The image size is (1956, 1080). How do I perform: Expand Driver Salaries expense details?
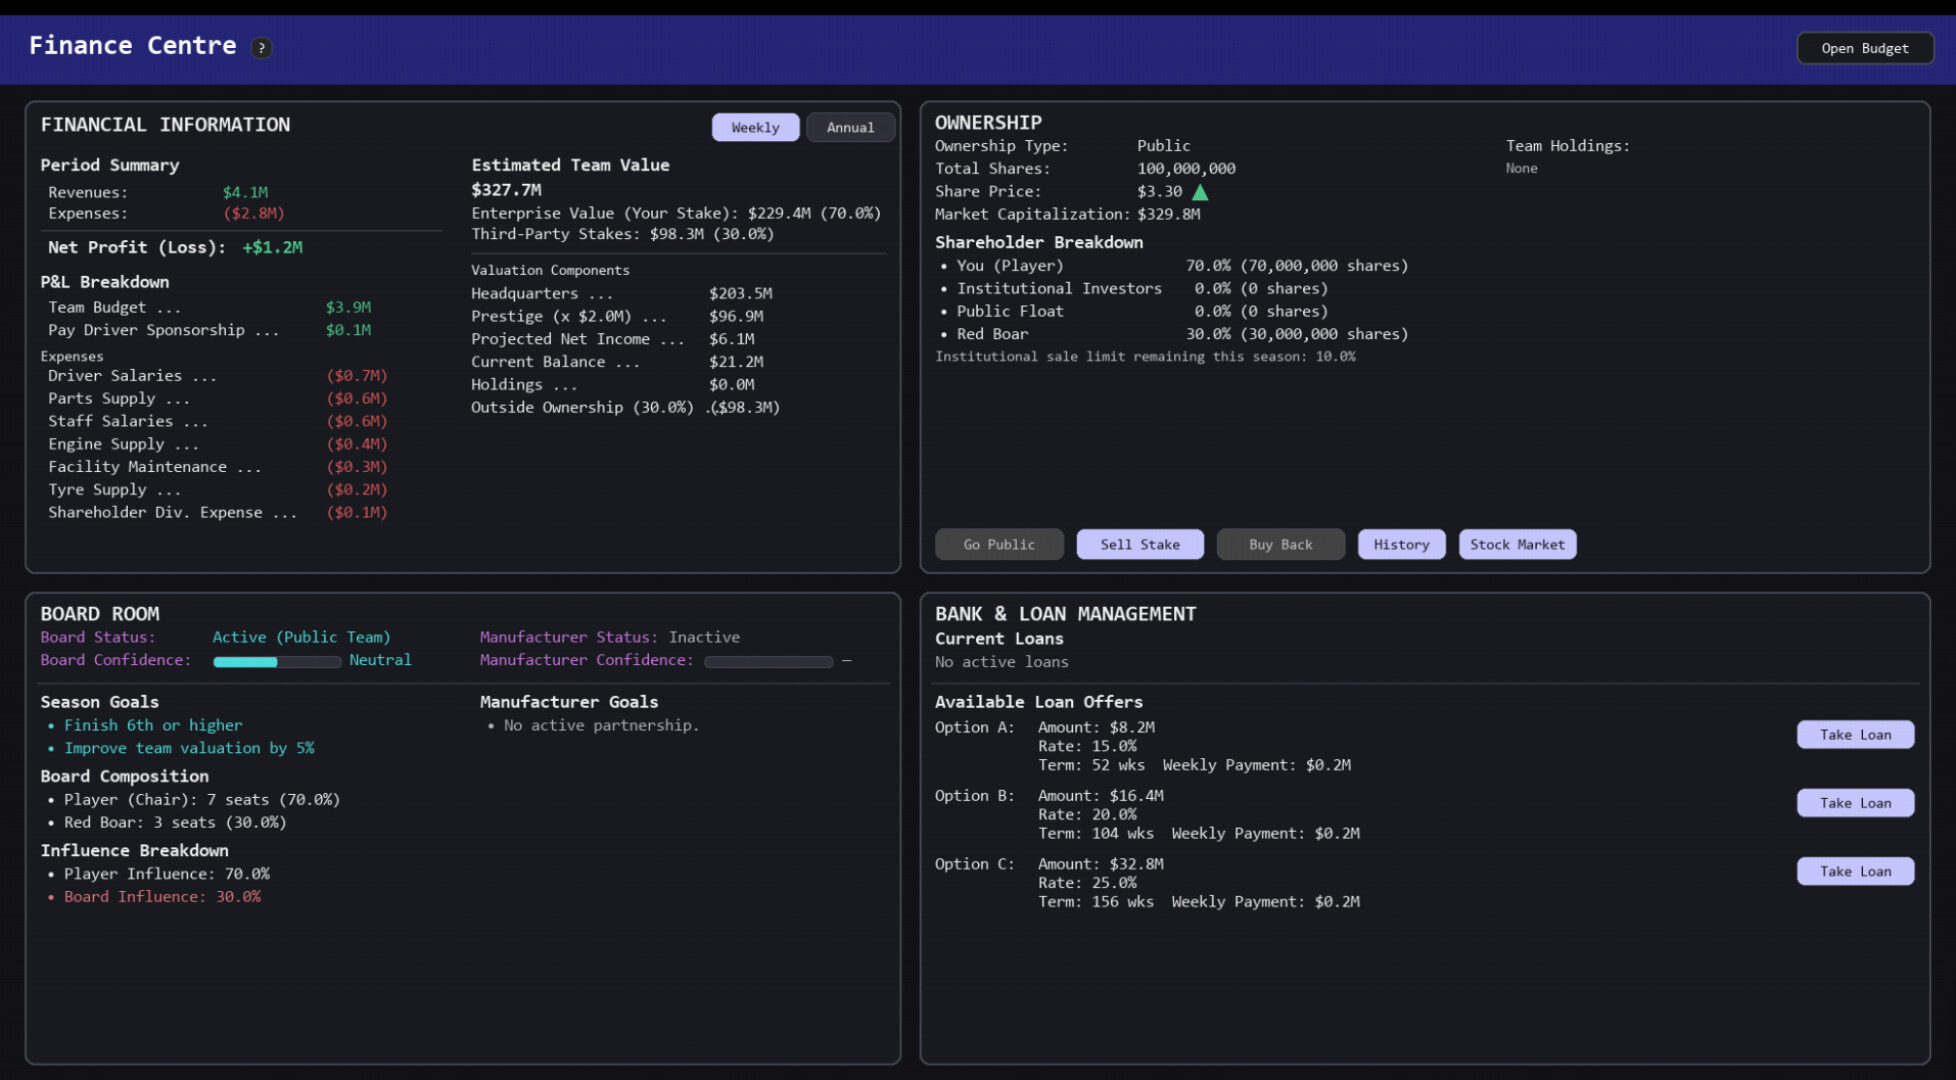pos(131,376)
